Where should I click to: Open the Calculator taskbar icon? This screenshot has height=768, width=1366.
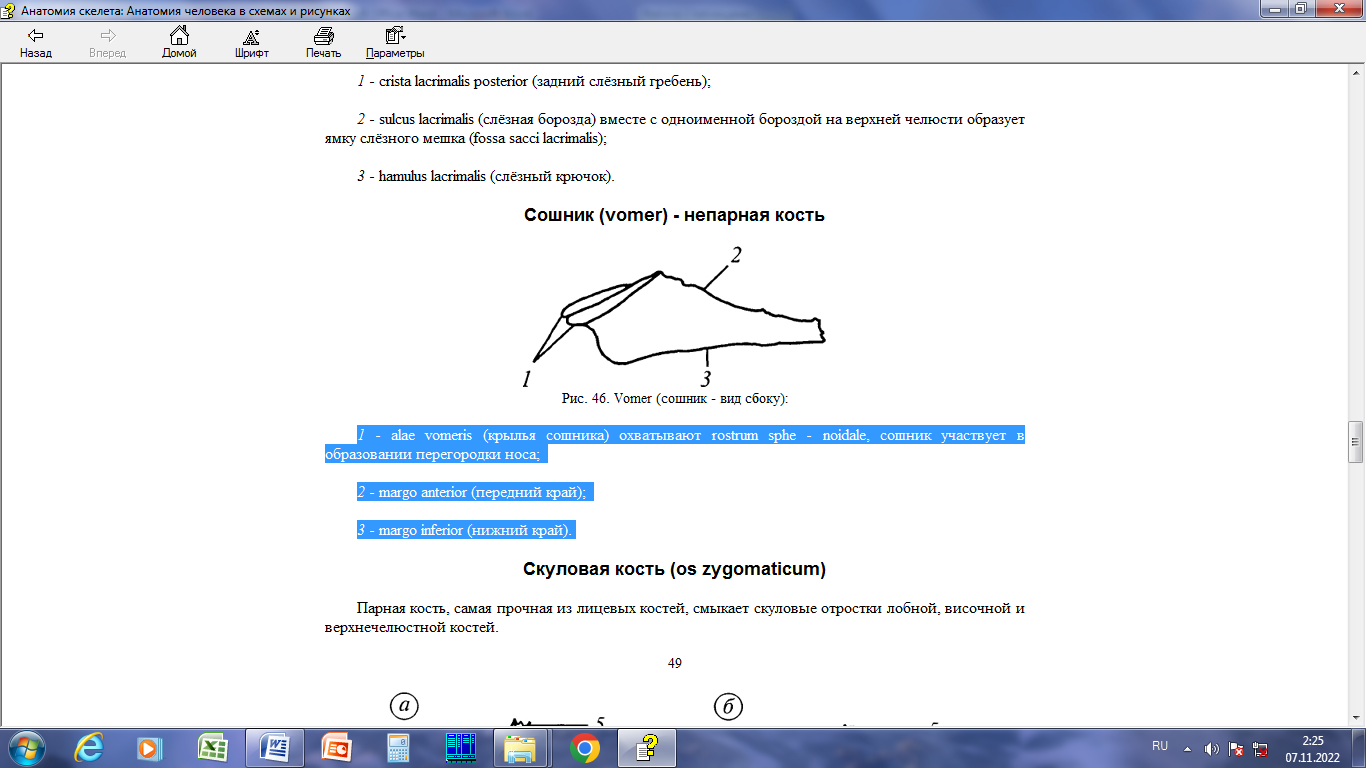coord(398,747)
